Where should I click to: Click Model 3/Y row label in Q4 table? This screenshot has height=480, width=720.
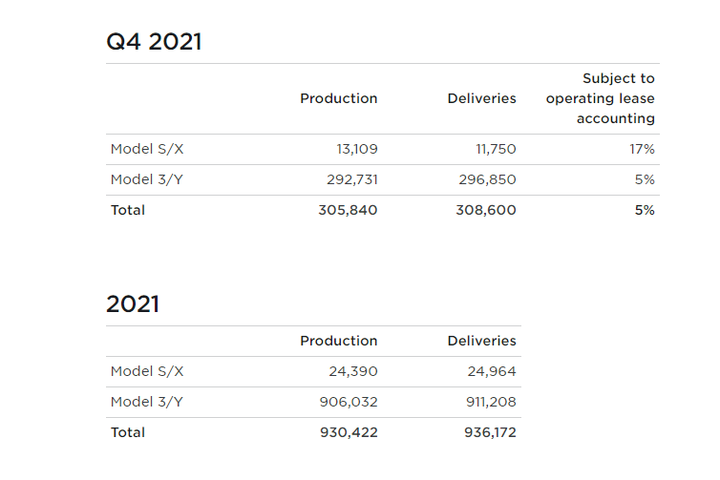click(147, 179)
